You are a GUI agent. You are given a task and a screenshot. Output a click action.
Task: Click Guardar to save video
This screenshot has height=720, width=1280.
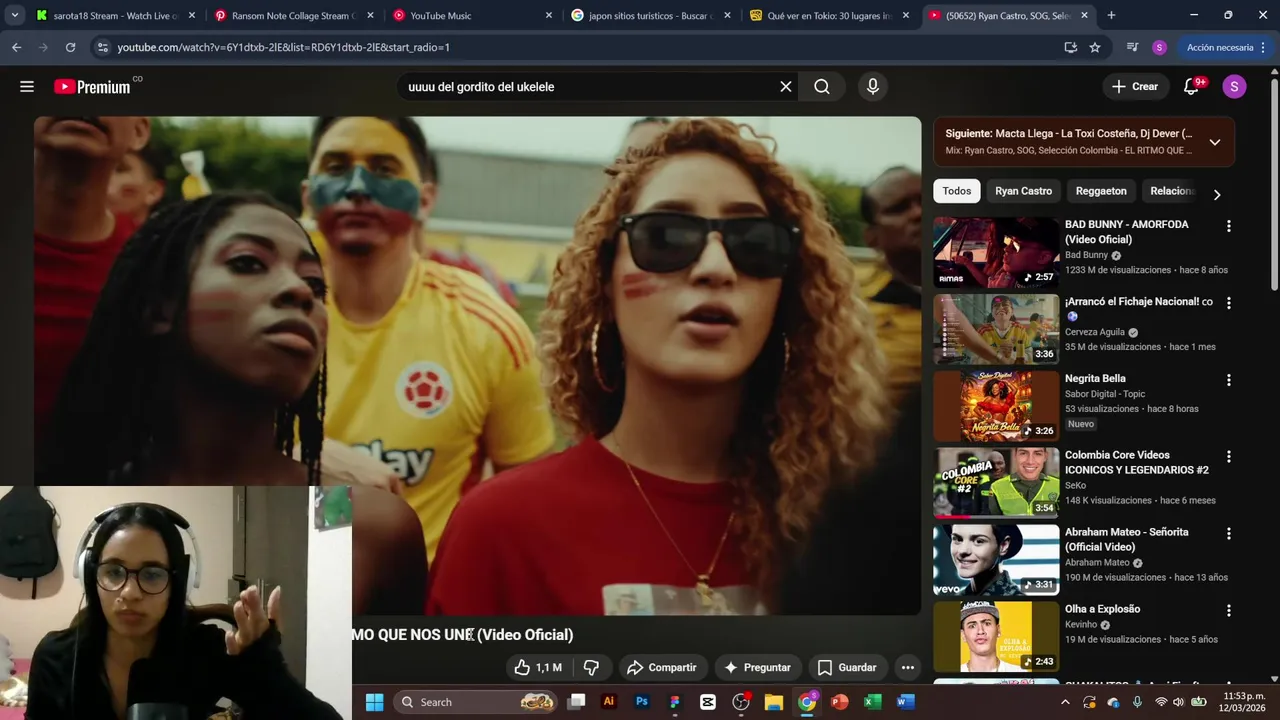point(847,667)
